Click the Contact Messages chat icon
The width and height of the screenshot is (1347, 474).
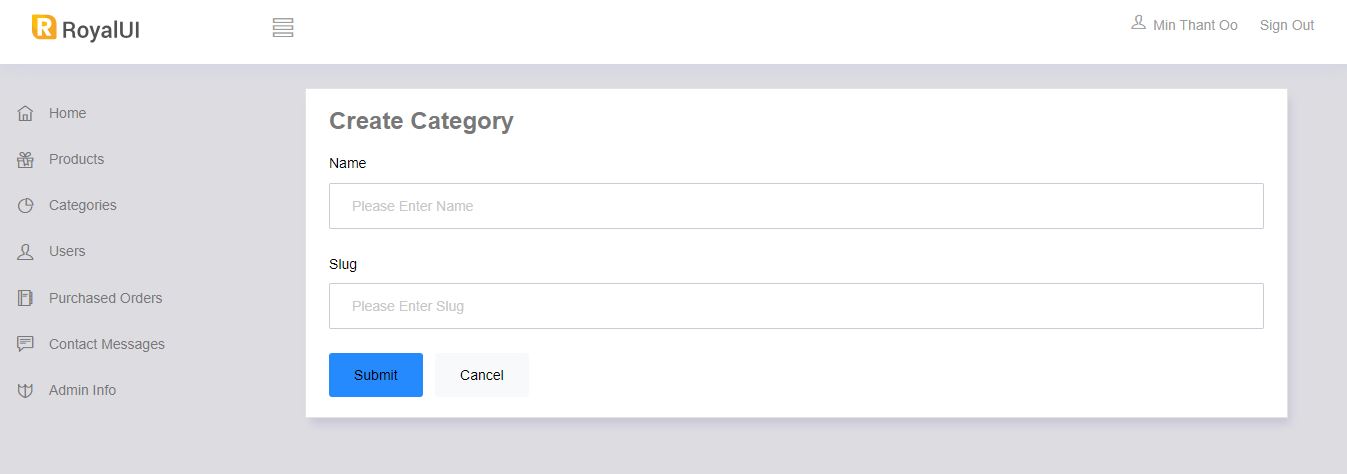[x=26, y=344]
